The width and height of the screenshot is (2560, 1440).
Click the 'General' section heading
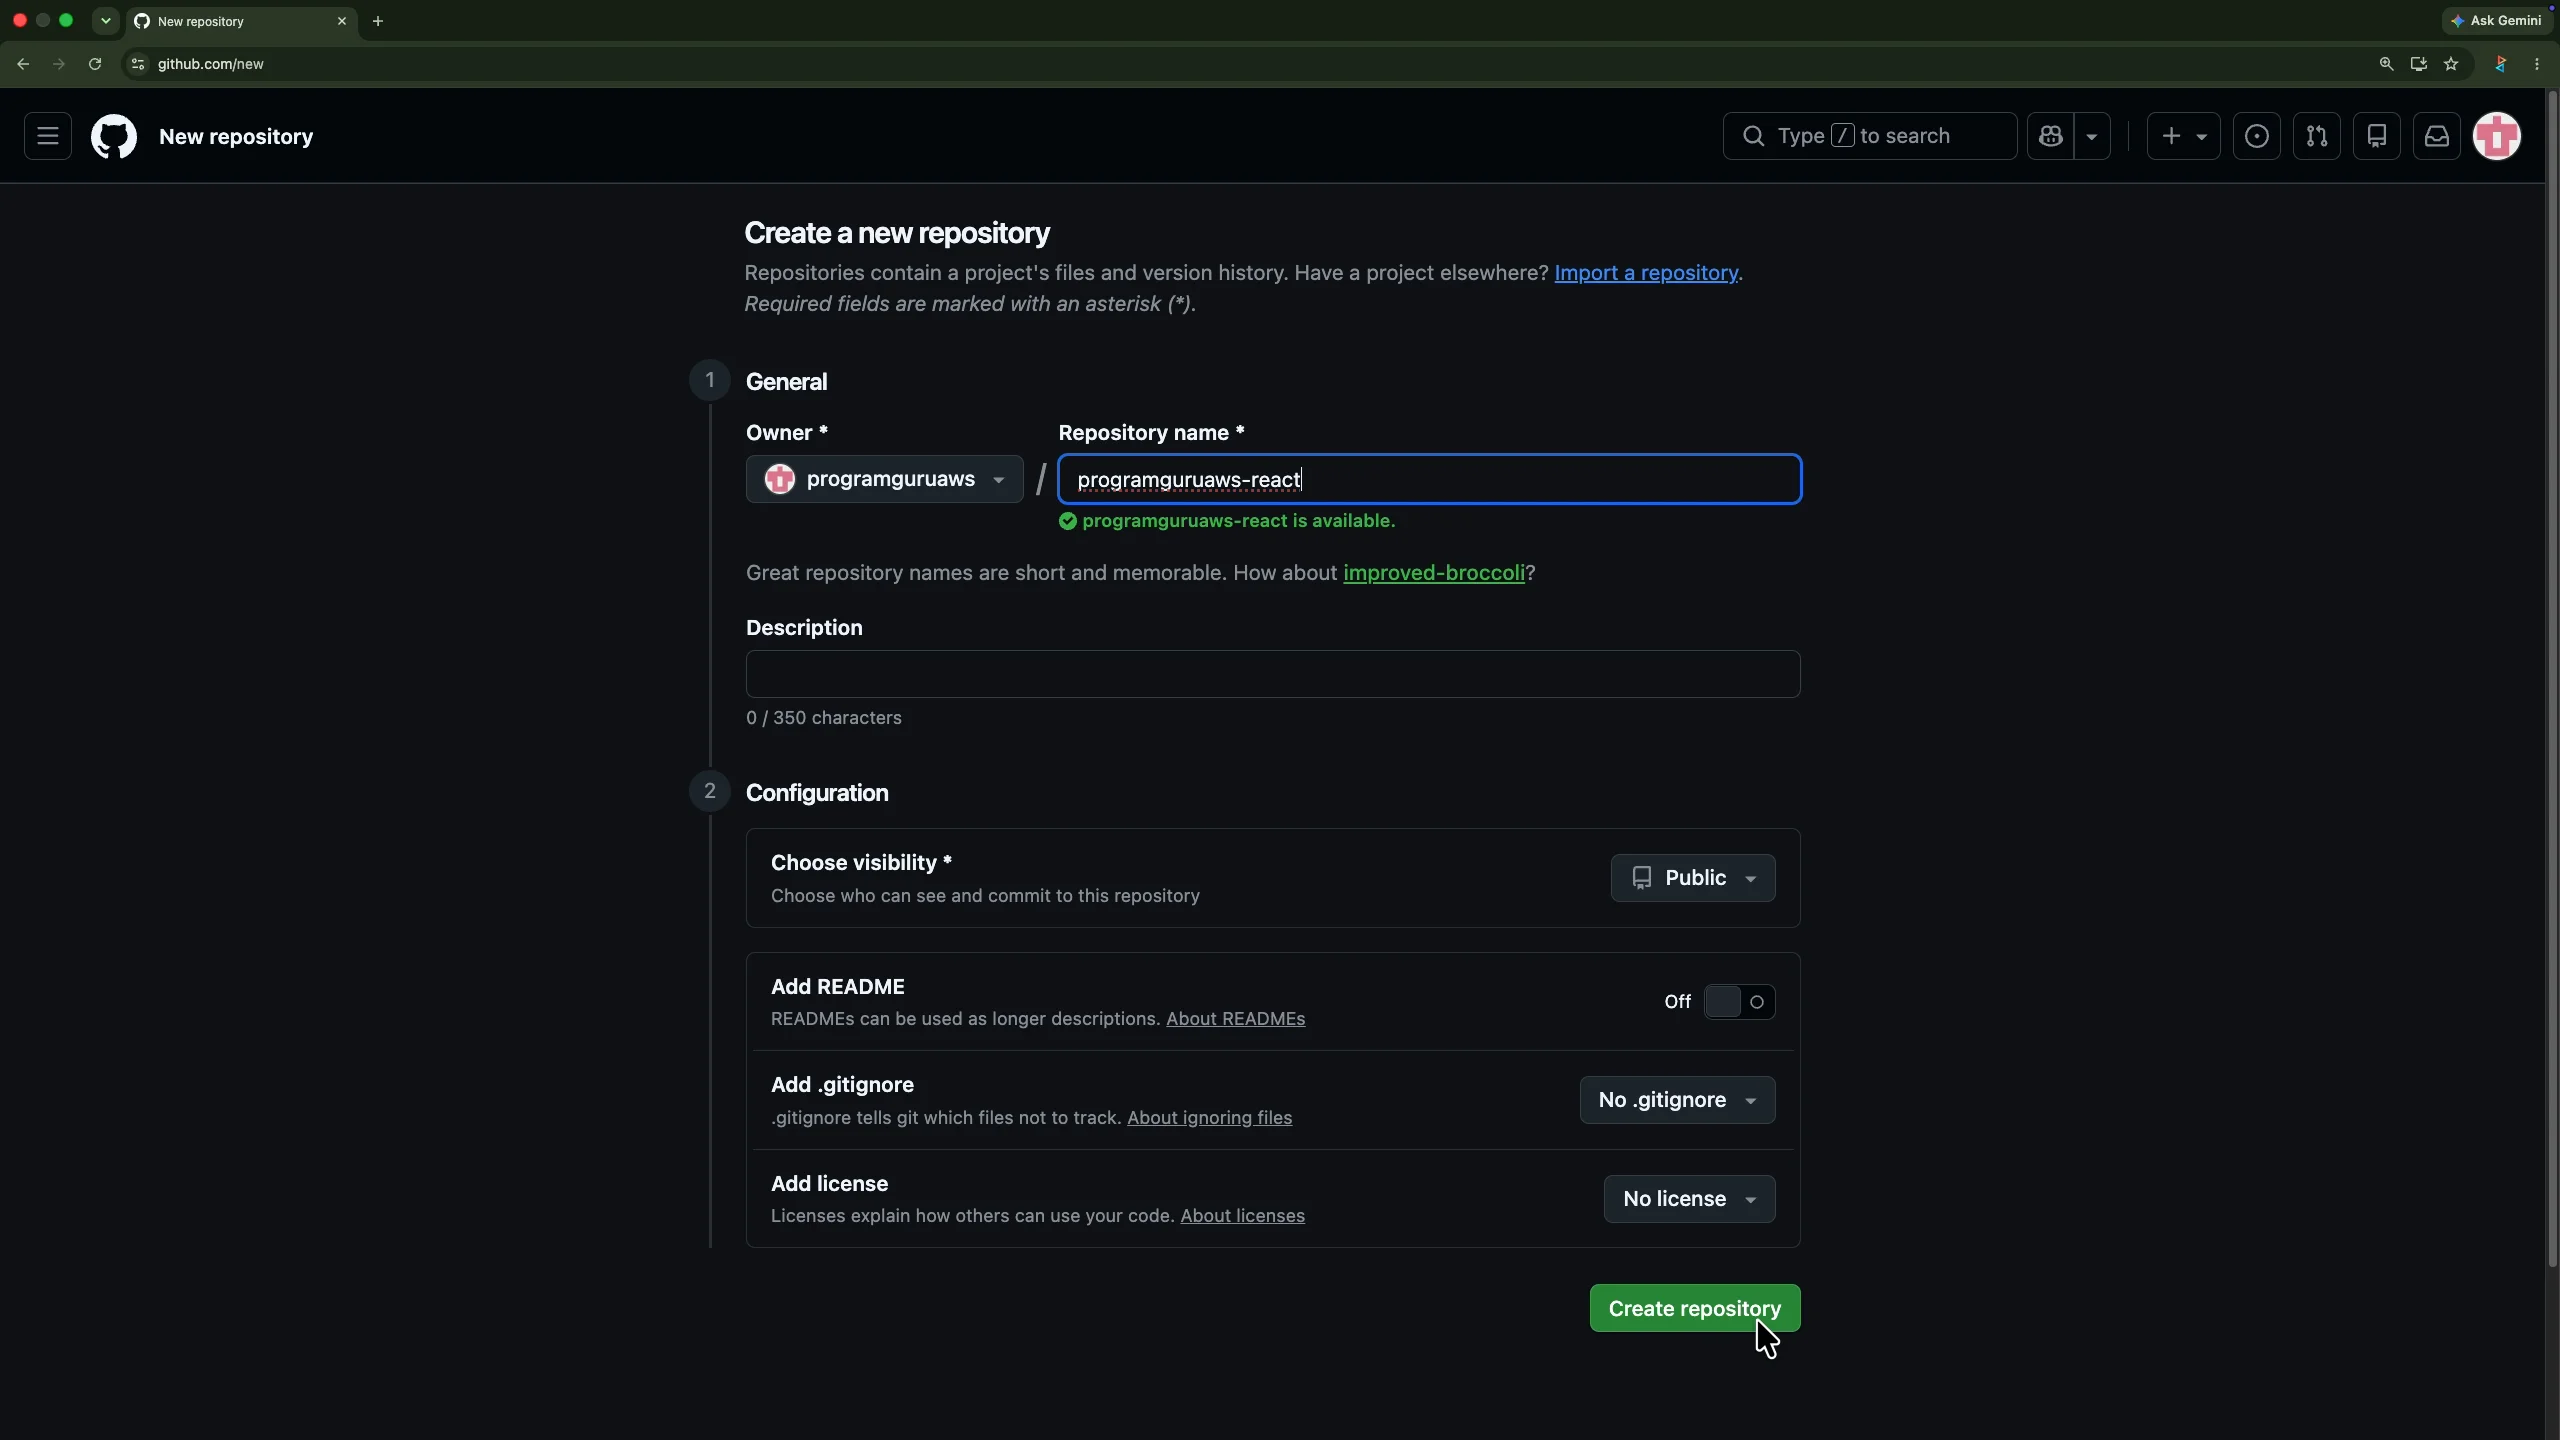tap(786, 382)
